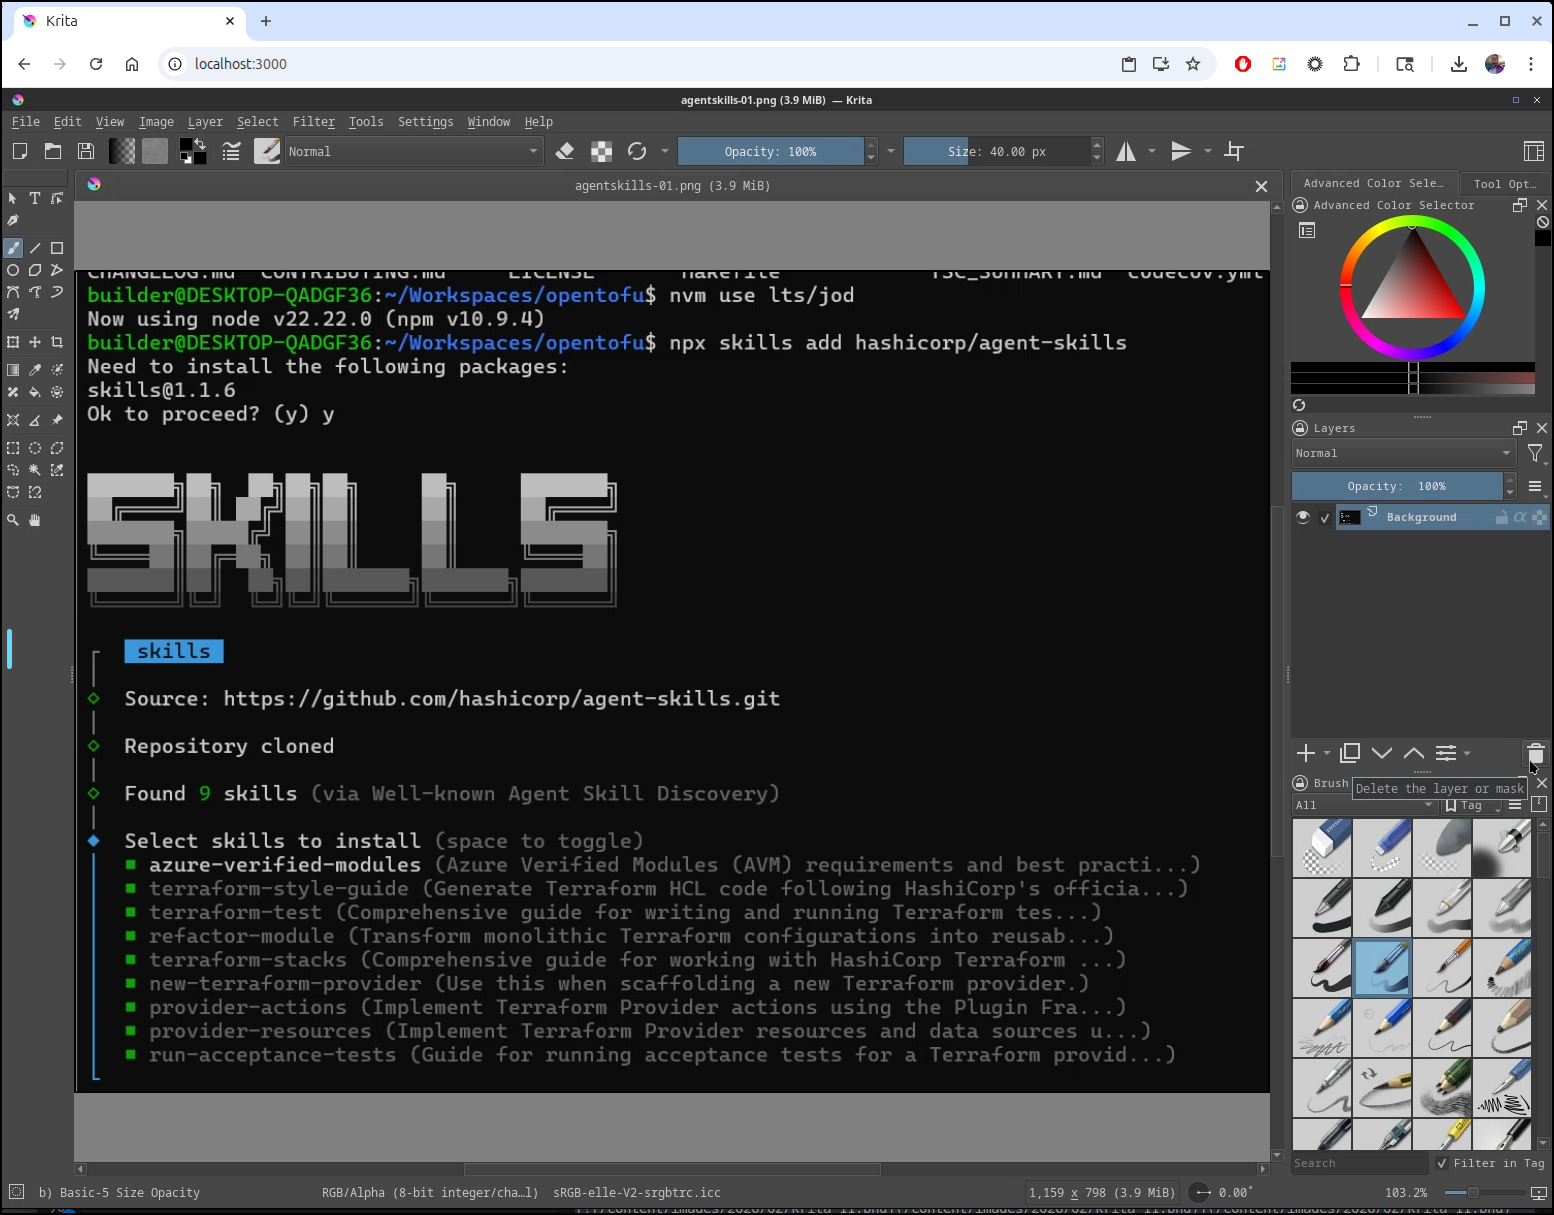This screenshot has width=1554, height=1215.
Task: Toggle the Filter in Tag checkbox
Action: tap(1441, 1163)
